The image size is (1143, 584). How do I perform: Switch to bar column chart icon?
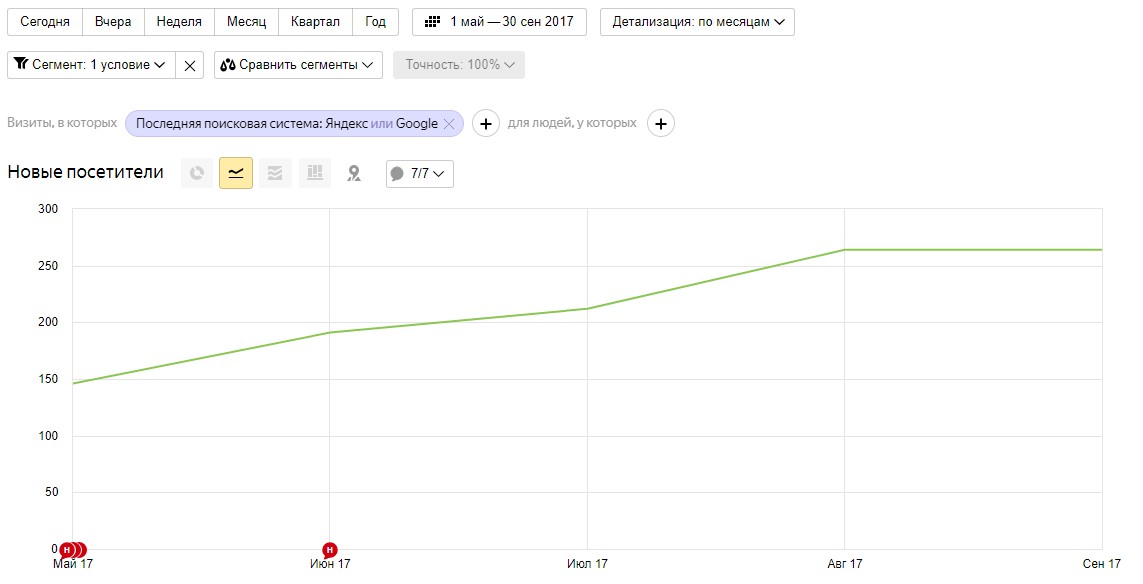point(315,174)
